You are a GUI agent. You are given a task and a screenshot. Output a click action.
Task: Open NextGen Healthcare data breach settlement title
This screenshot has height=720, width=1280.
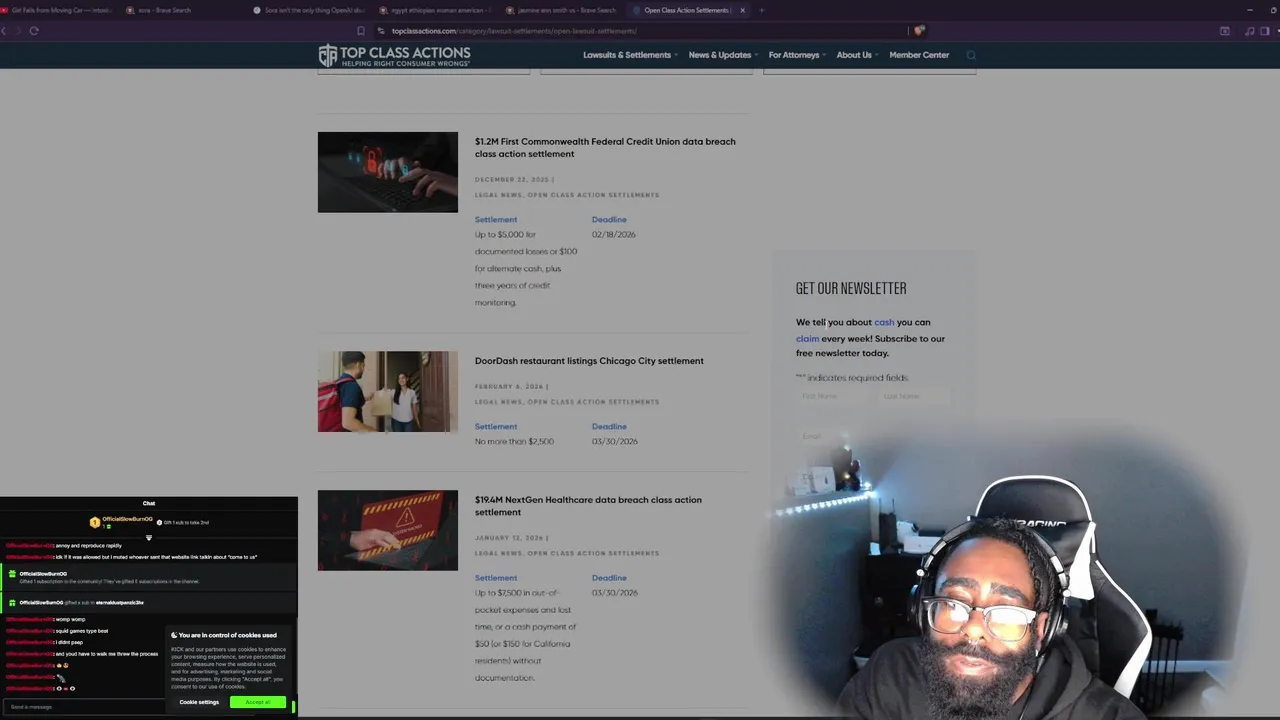[x=588, y=506]
